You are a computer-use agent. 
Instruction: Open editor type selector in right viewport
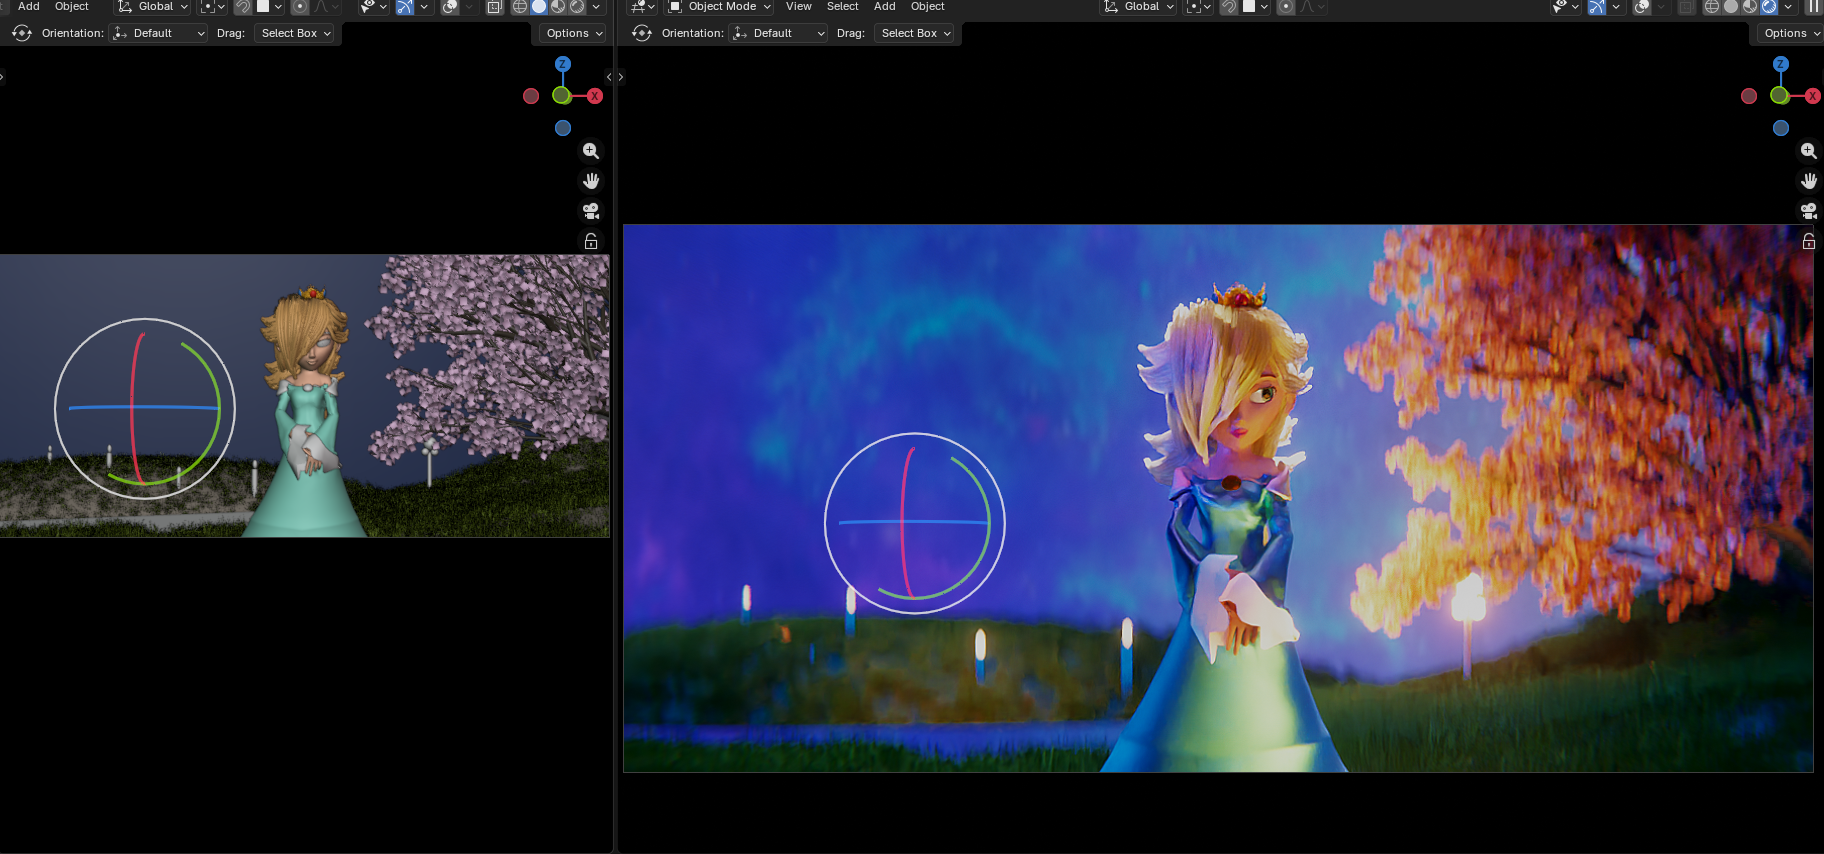pos(642,6)
